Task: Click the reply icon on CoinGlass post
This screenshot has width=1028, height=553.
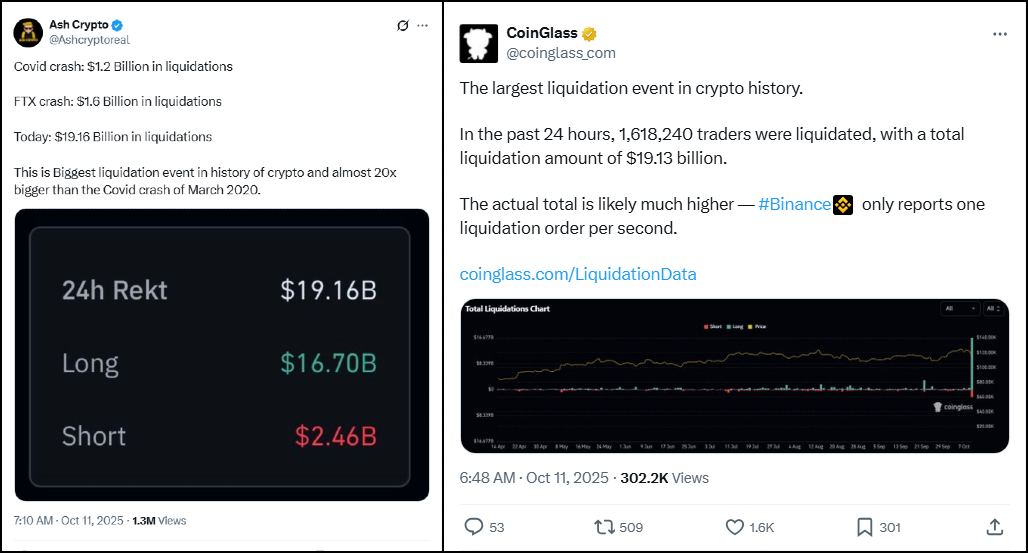Action: pyautogui.click(x=474, y=526)
